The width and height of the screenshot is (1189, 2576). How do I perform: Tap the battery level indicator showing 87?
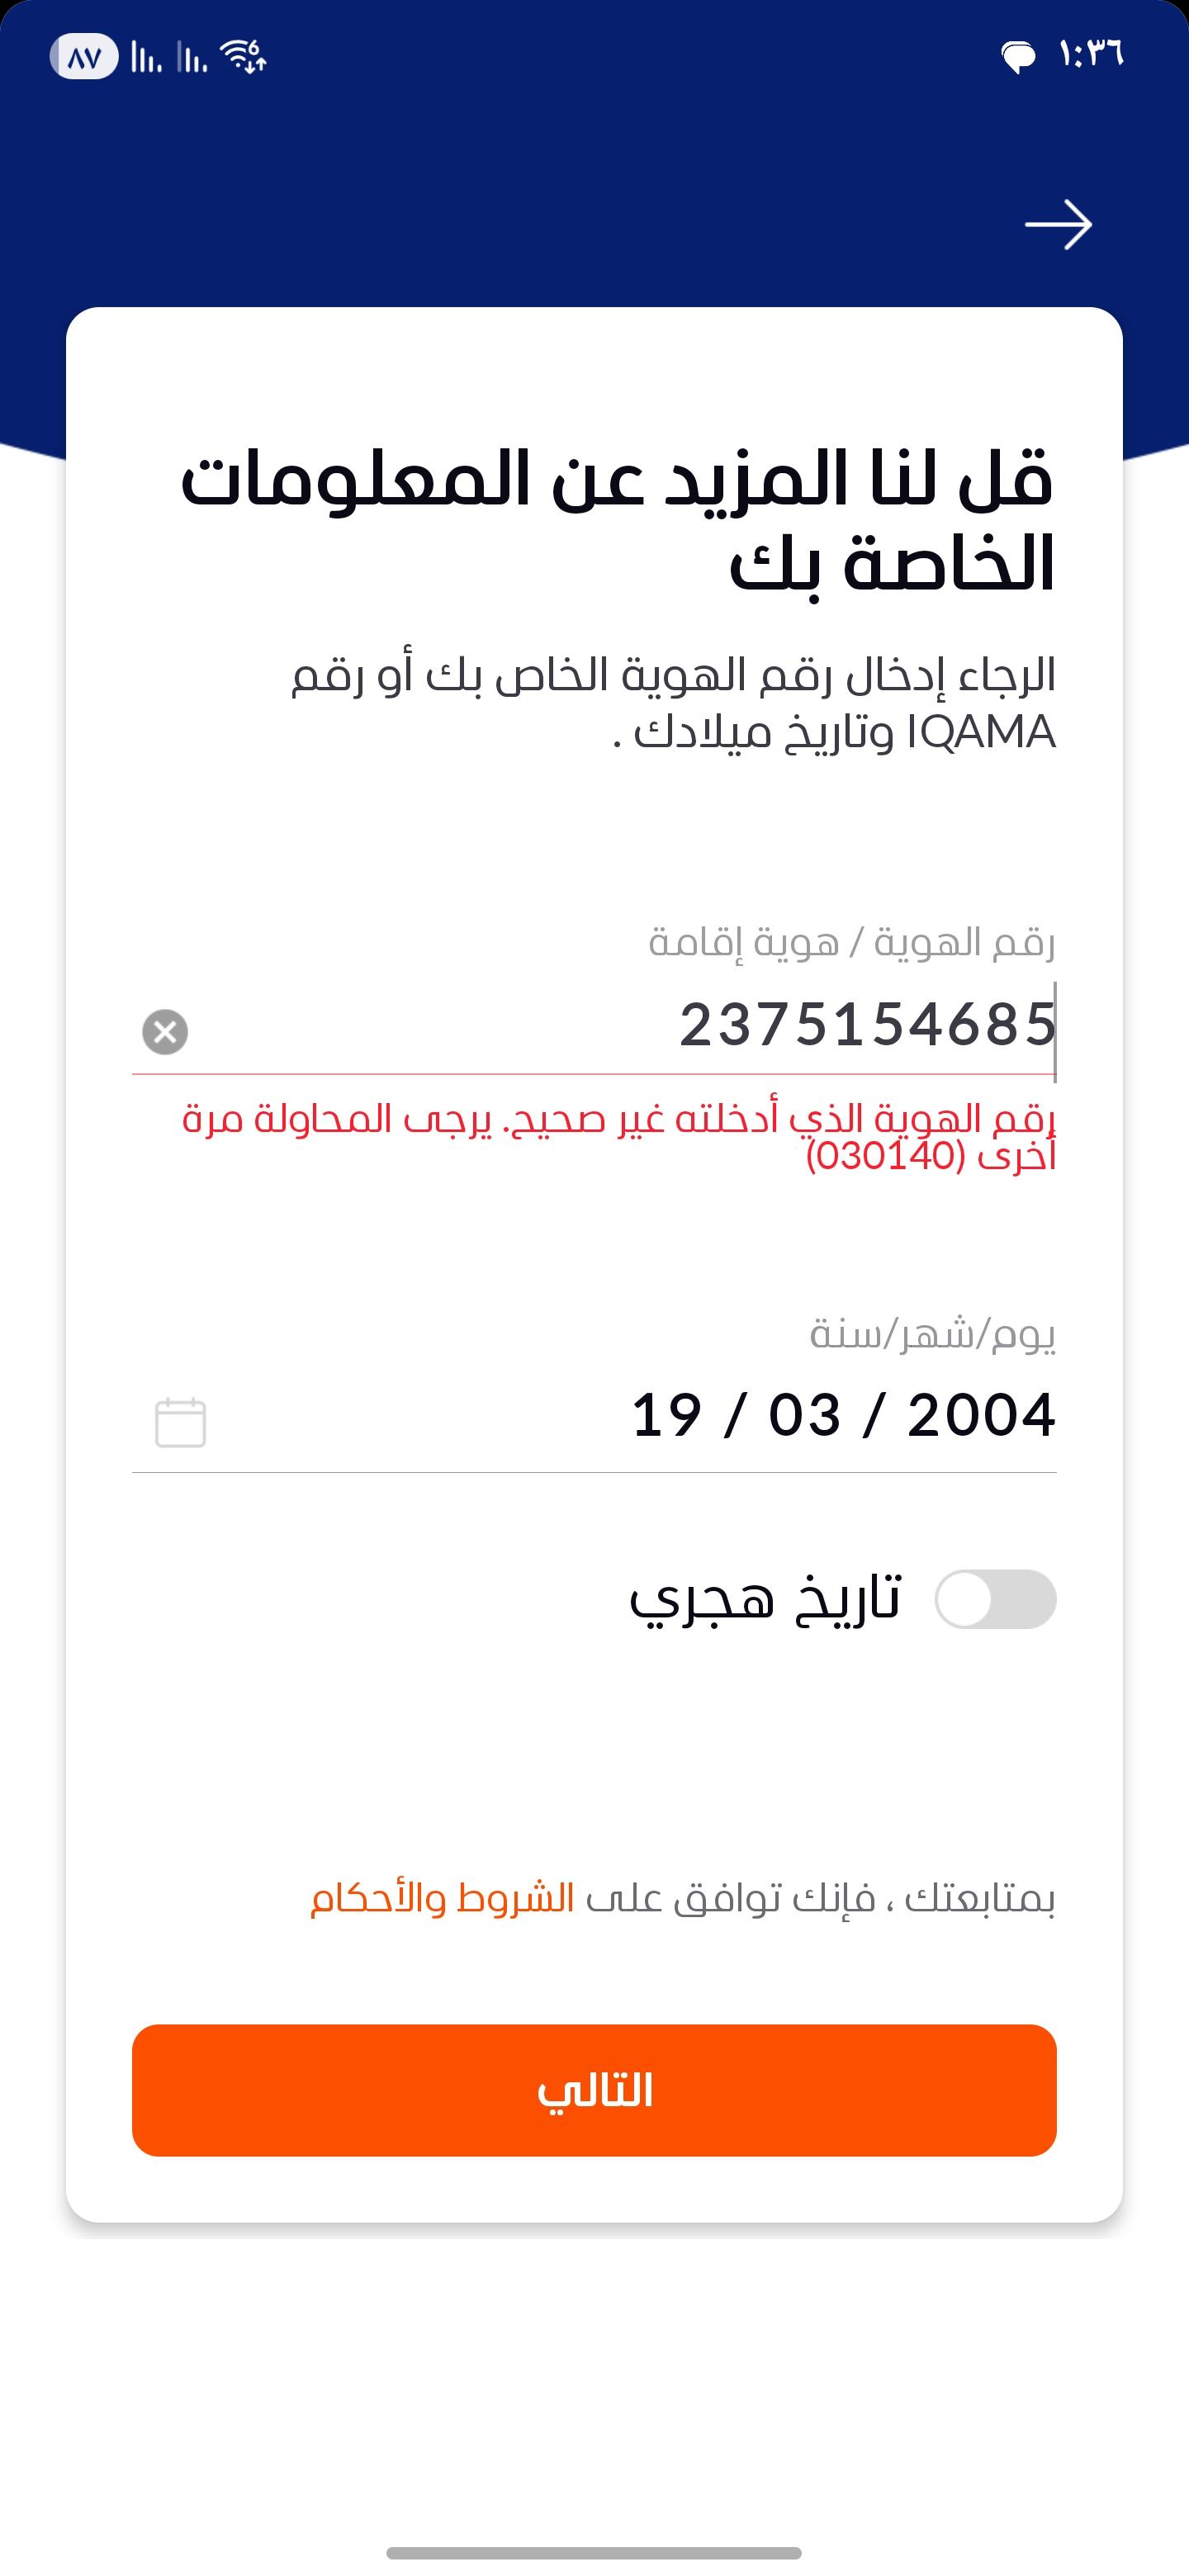(x=84, y=57)
